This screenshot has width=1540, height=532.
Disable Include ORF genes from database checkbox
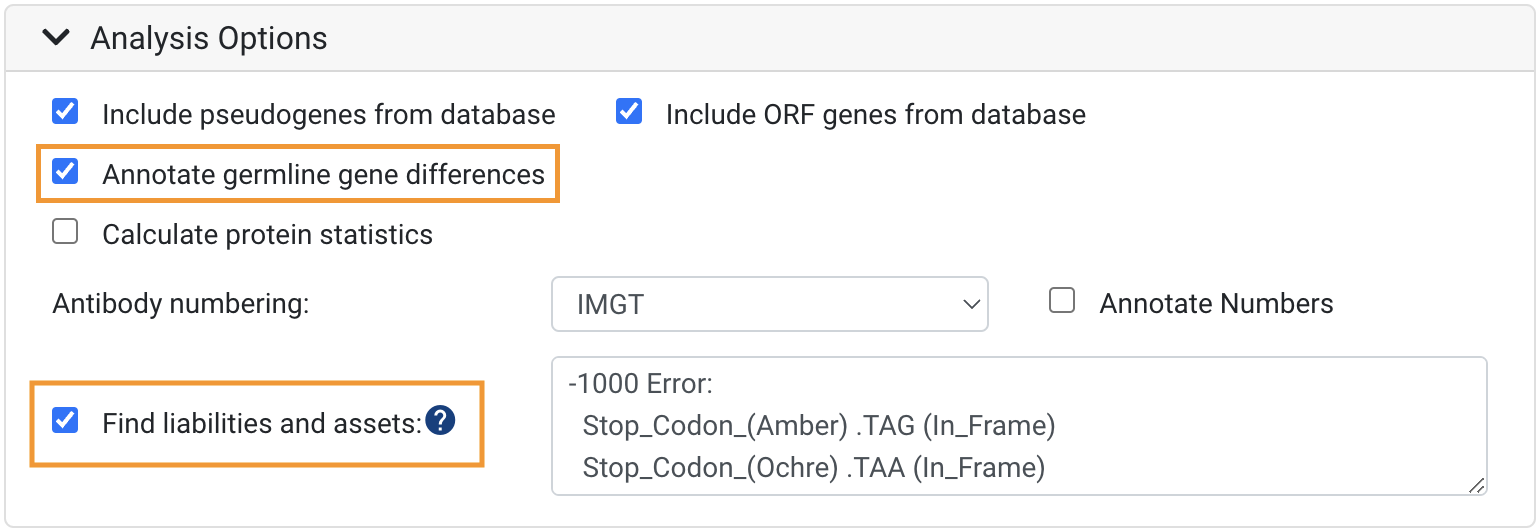coord(629,111)
